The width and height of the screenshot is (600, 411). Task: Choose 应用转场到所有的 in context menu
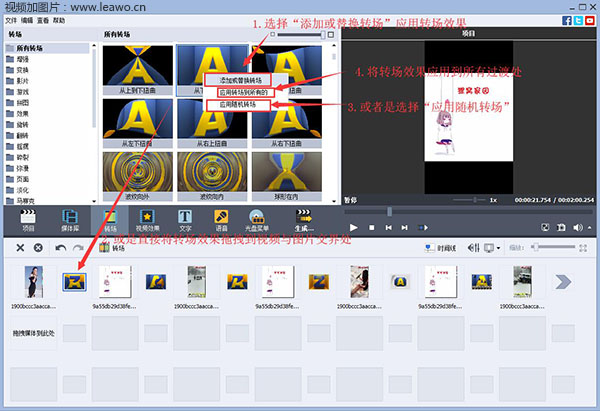[x=246, y=92]
